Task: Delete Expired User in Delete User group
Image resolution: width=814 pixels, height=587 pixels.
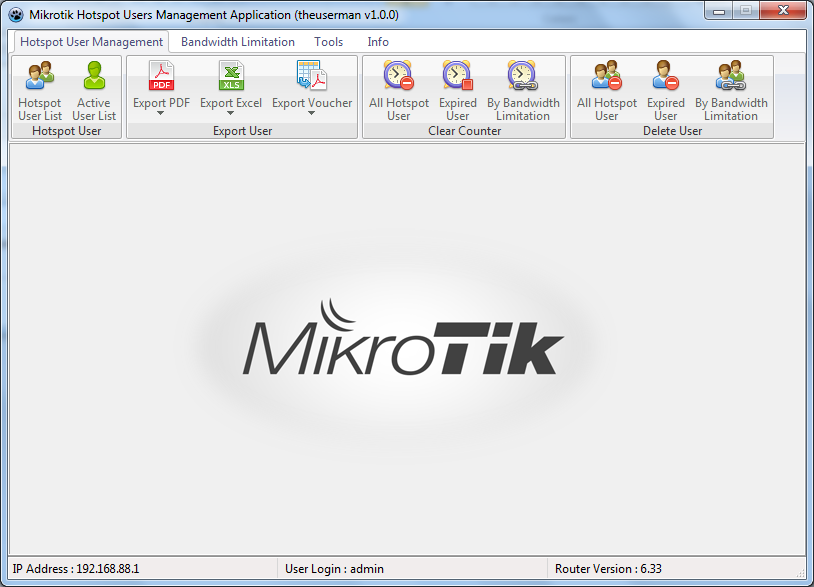Action: tap(666, 90)
